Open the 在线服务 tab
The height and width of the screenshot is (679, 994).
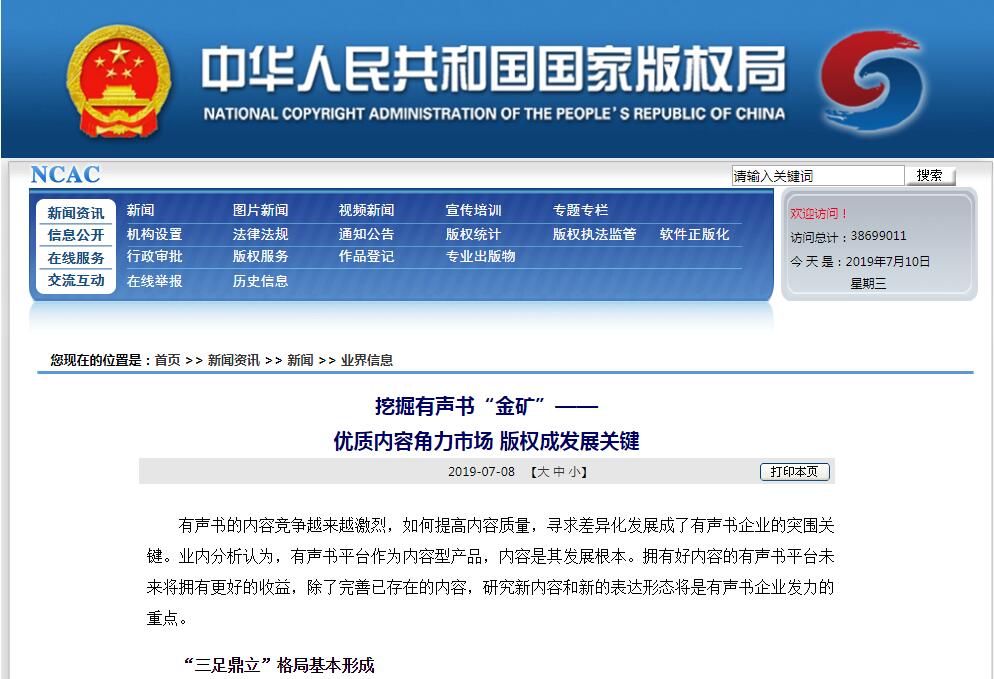coord(76,258)
